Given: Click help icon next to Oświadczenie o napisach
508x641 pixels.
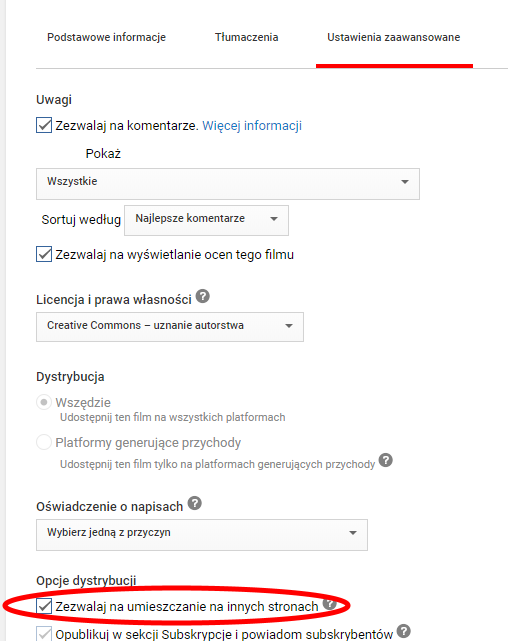Looking at the screenshot, I should (195, 503).
